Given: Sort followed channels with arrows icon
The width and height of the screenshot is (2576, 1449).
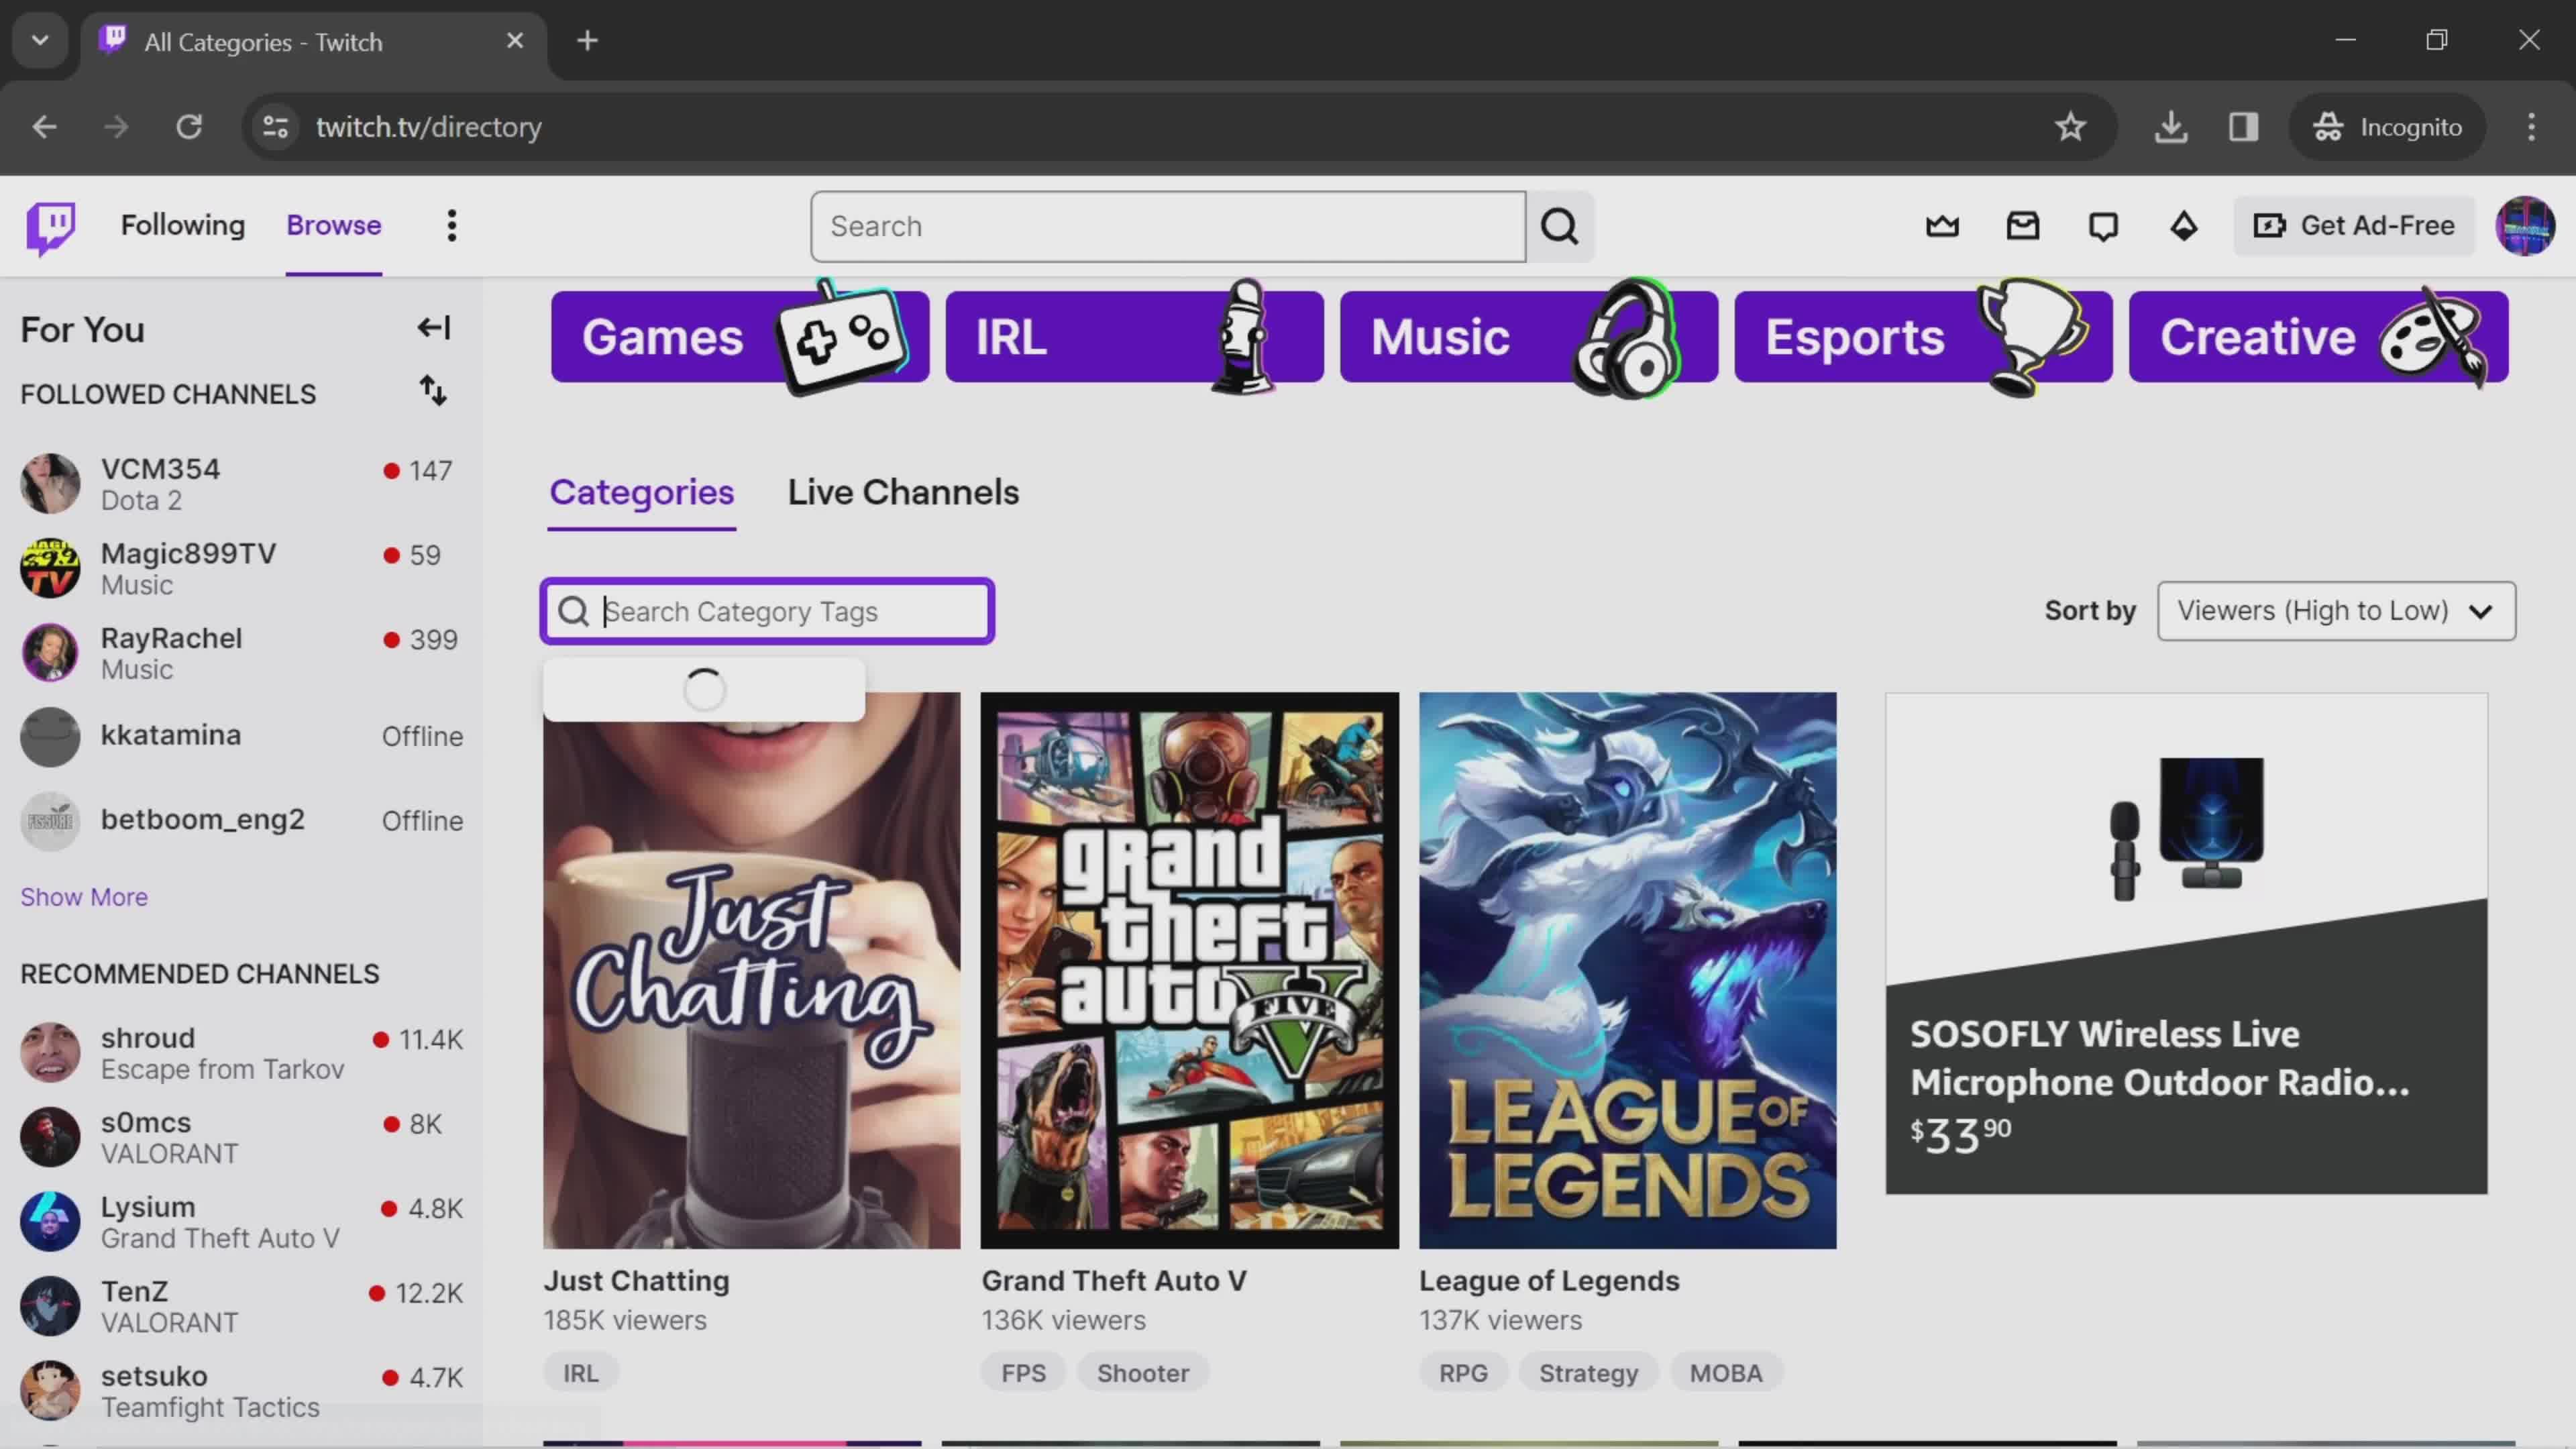Looking at the screenshot, I should point(433,391).
